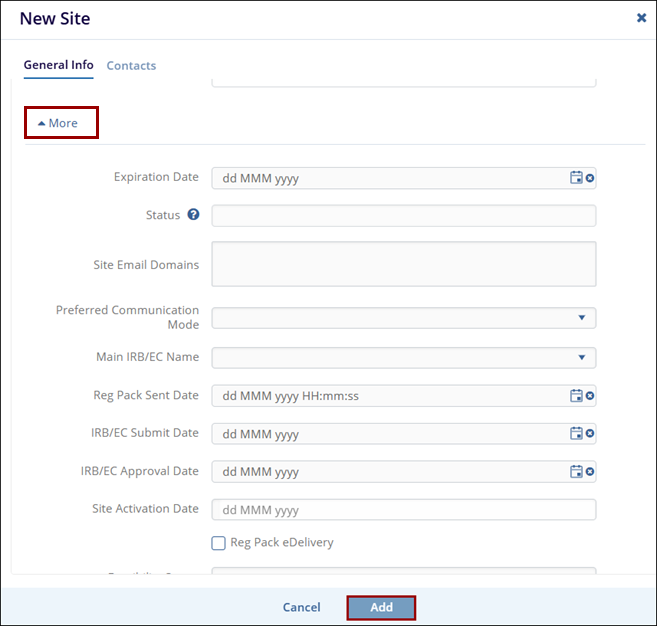The width and height of the screenshot is (657, 626).
Task: Select the General Info tab
Action: (x=58, y=65)
